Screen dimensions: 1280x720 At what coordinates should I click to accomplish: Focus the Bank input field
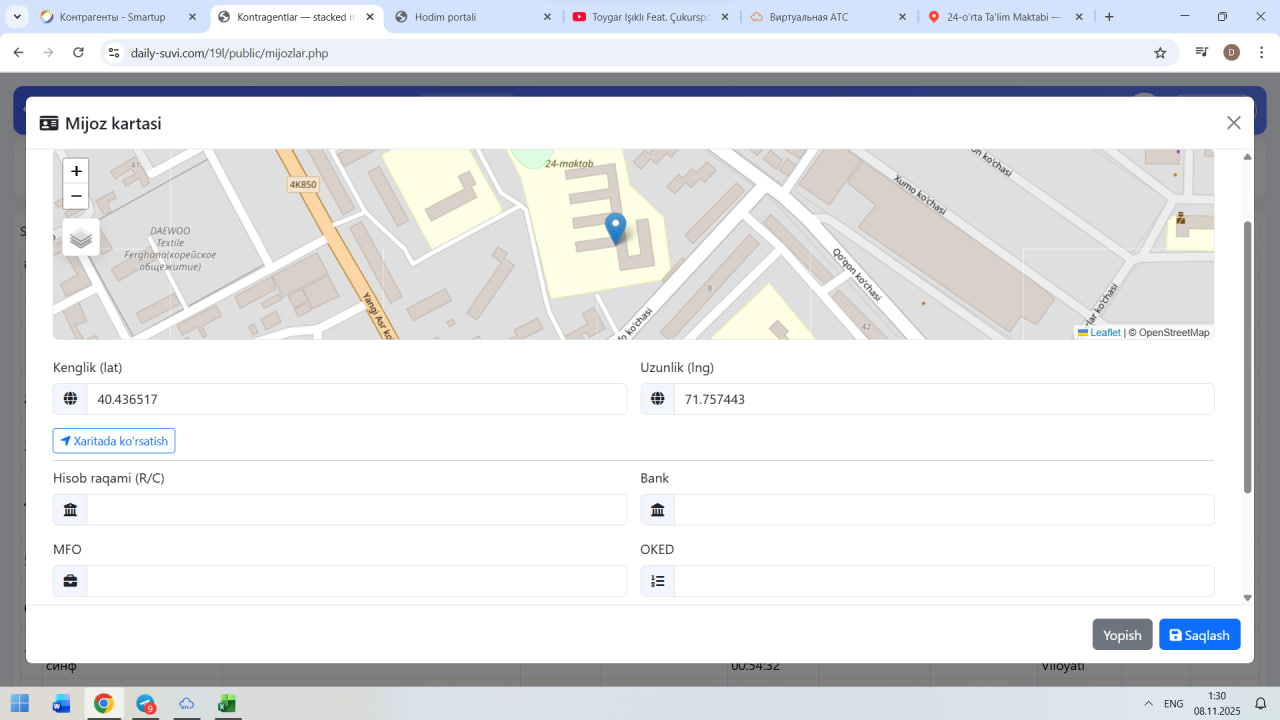[943, 510]
